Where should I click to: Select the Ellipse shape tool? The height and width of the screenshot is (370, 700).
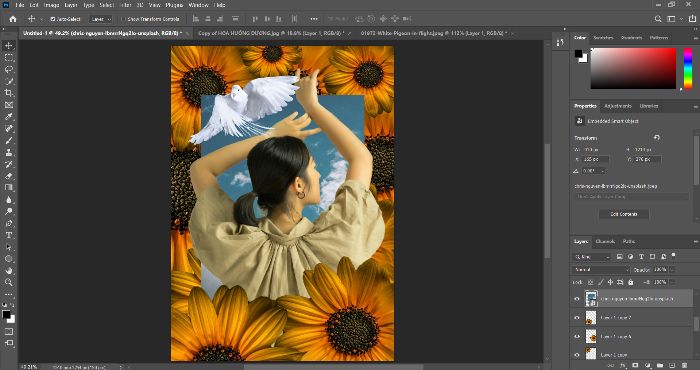(x=8, y=258)
